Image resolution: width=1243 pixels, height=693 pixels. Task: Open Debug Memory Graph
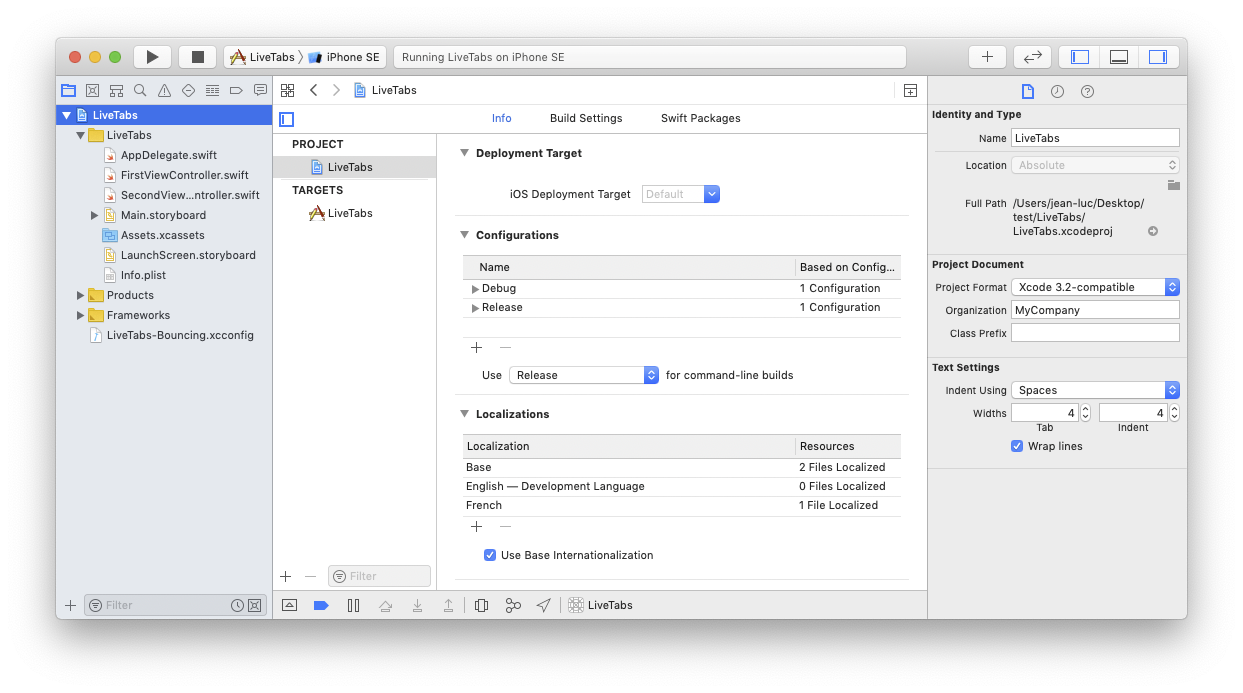(513, 605)
